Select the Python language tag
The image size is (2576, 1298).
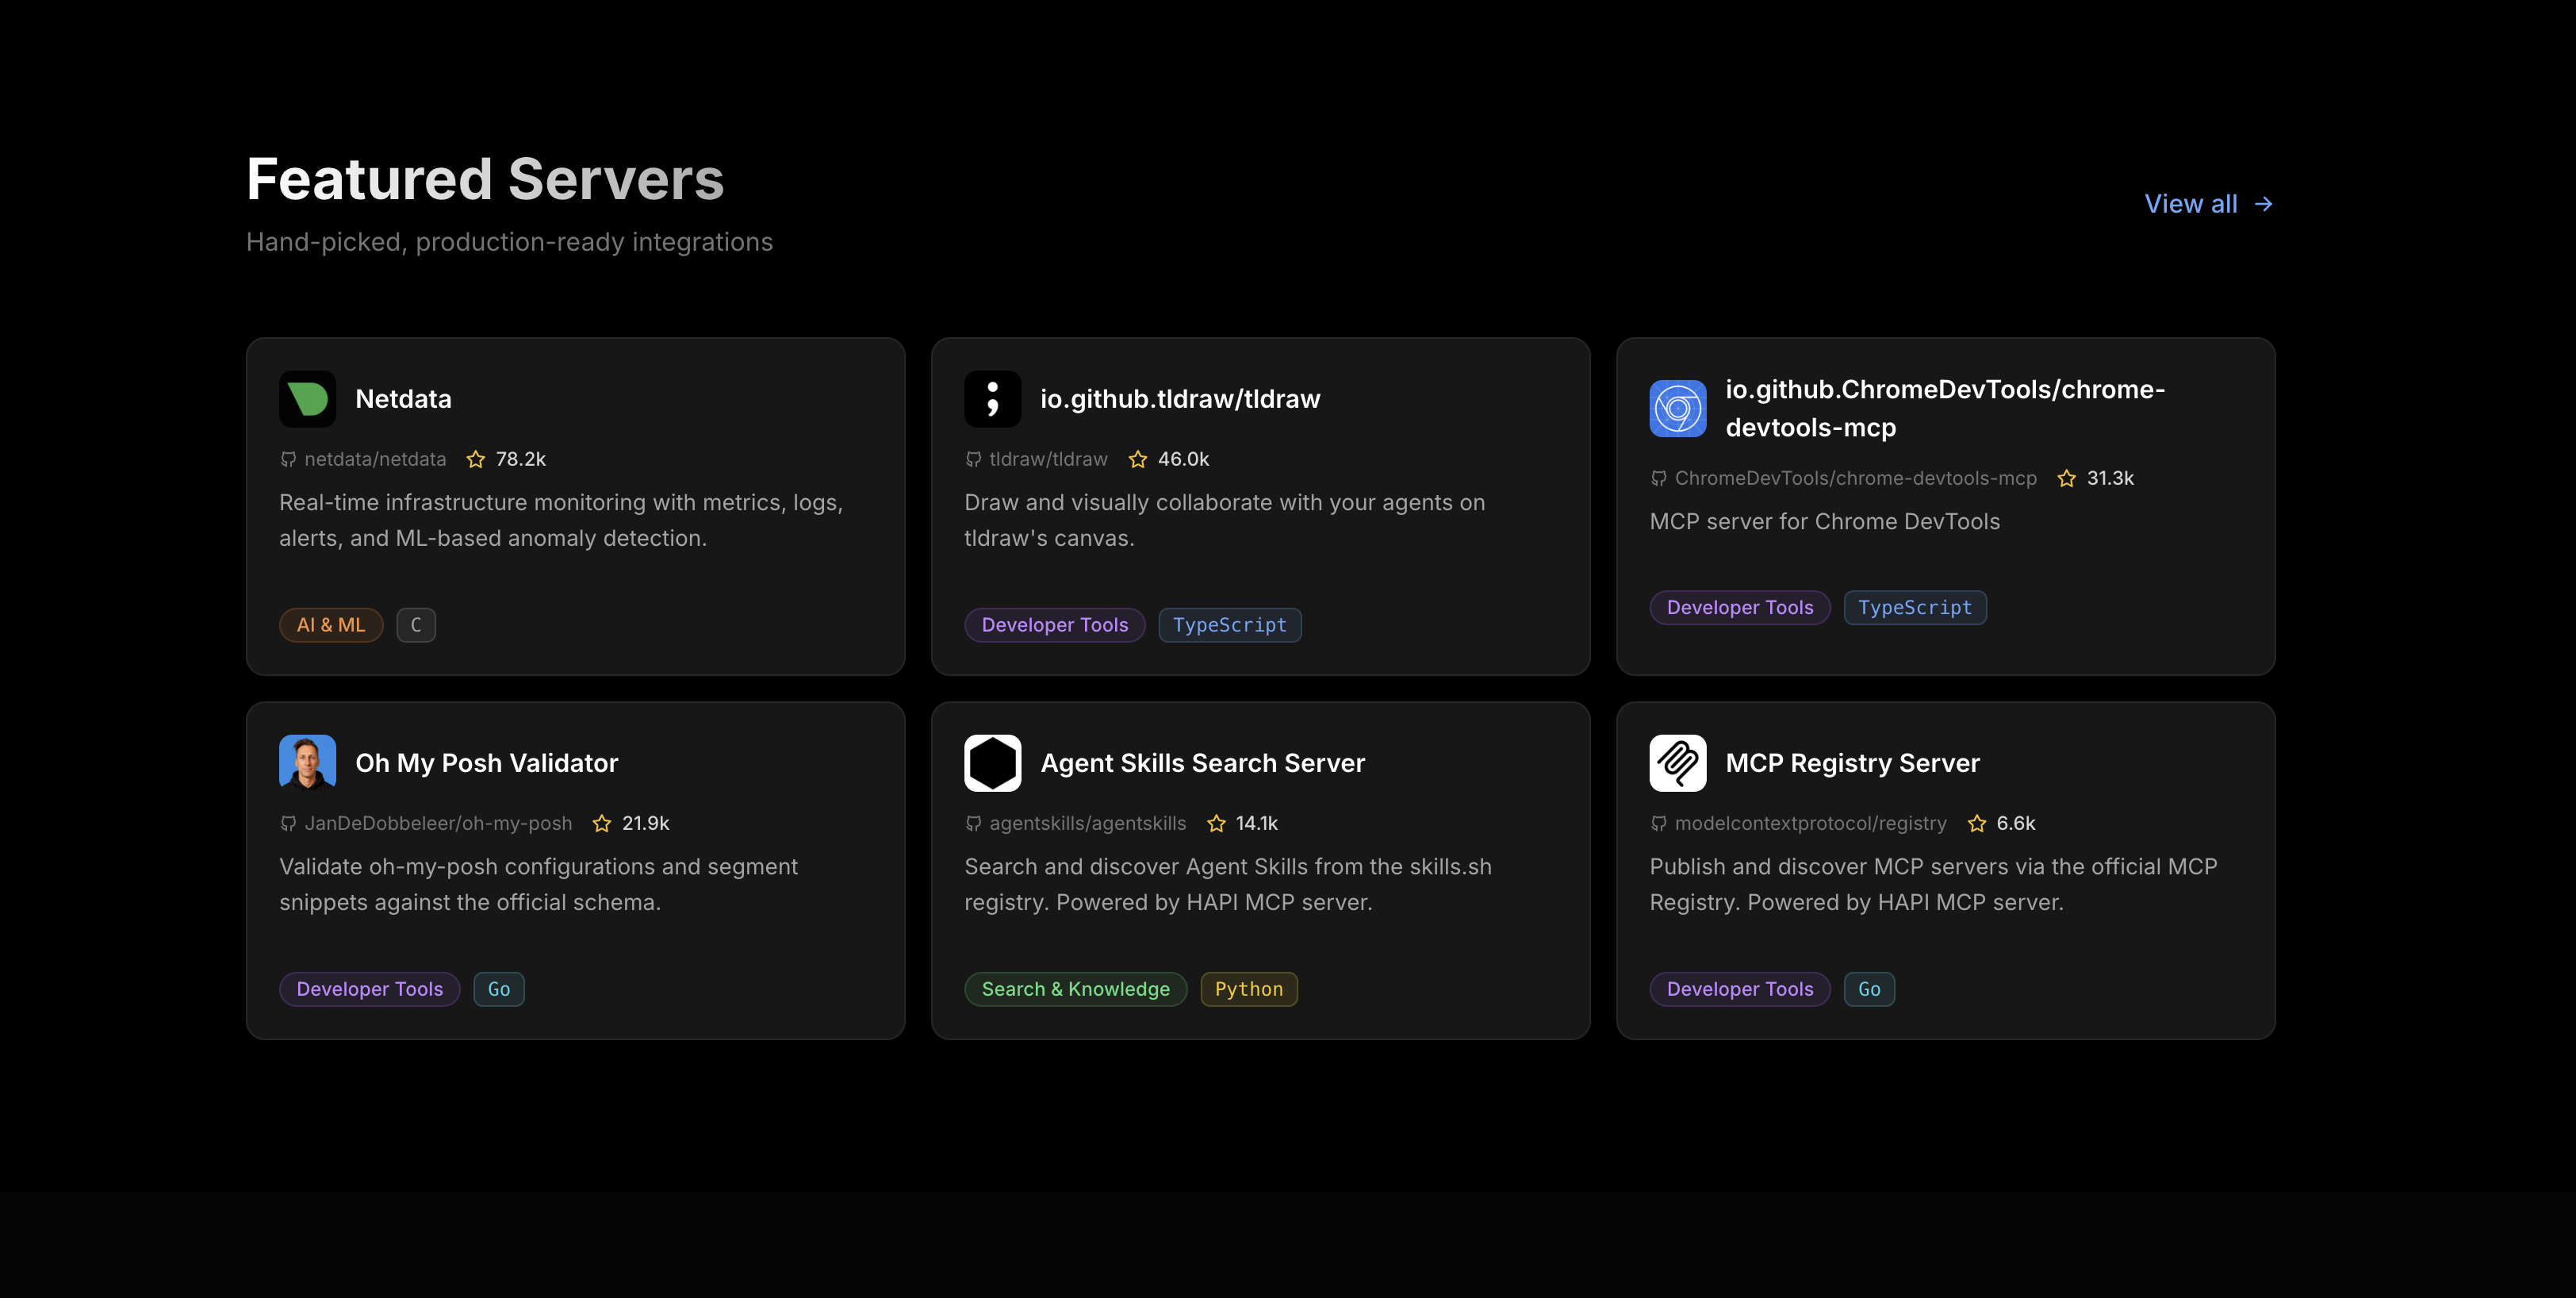[1249, 989]
